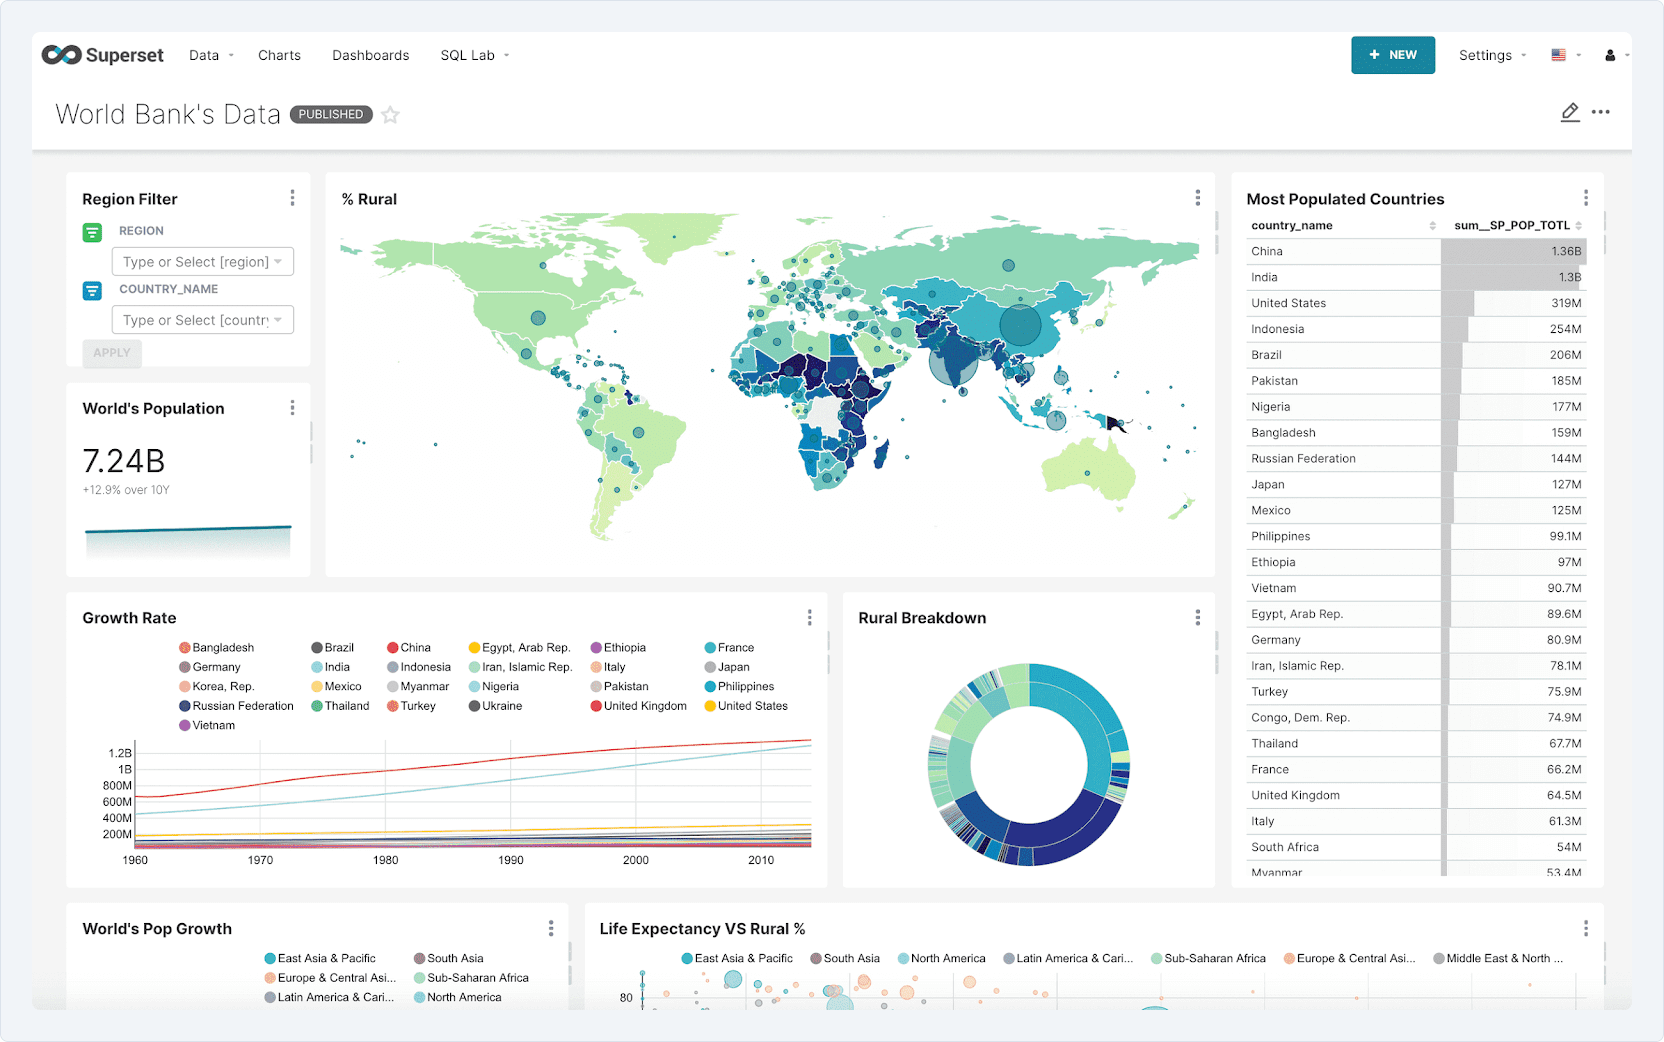
Task: Open the Type or Select region dropdown
Action: (202, 261)
